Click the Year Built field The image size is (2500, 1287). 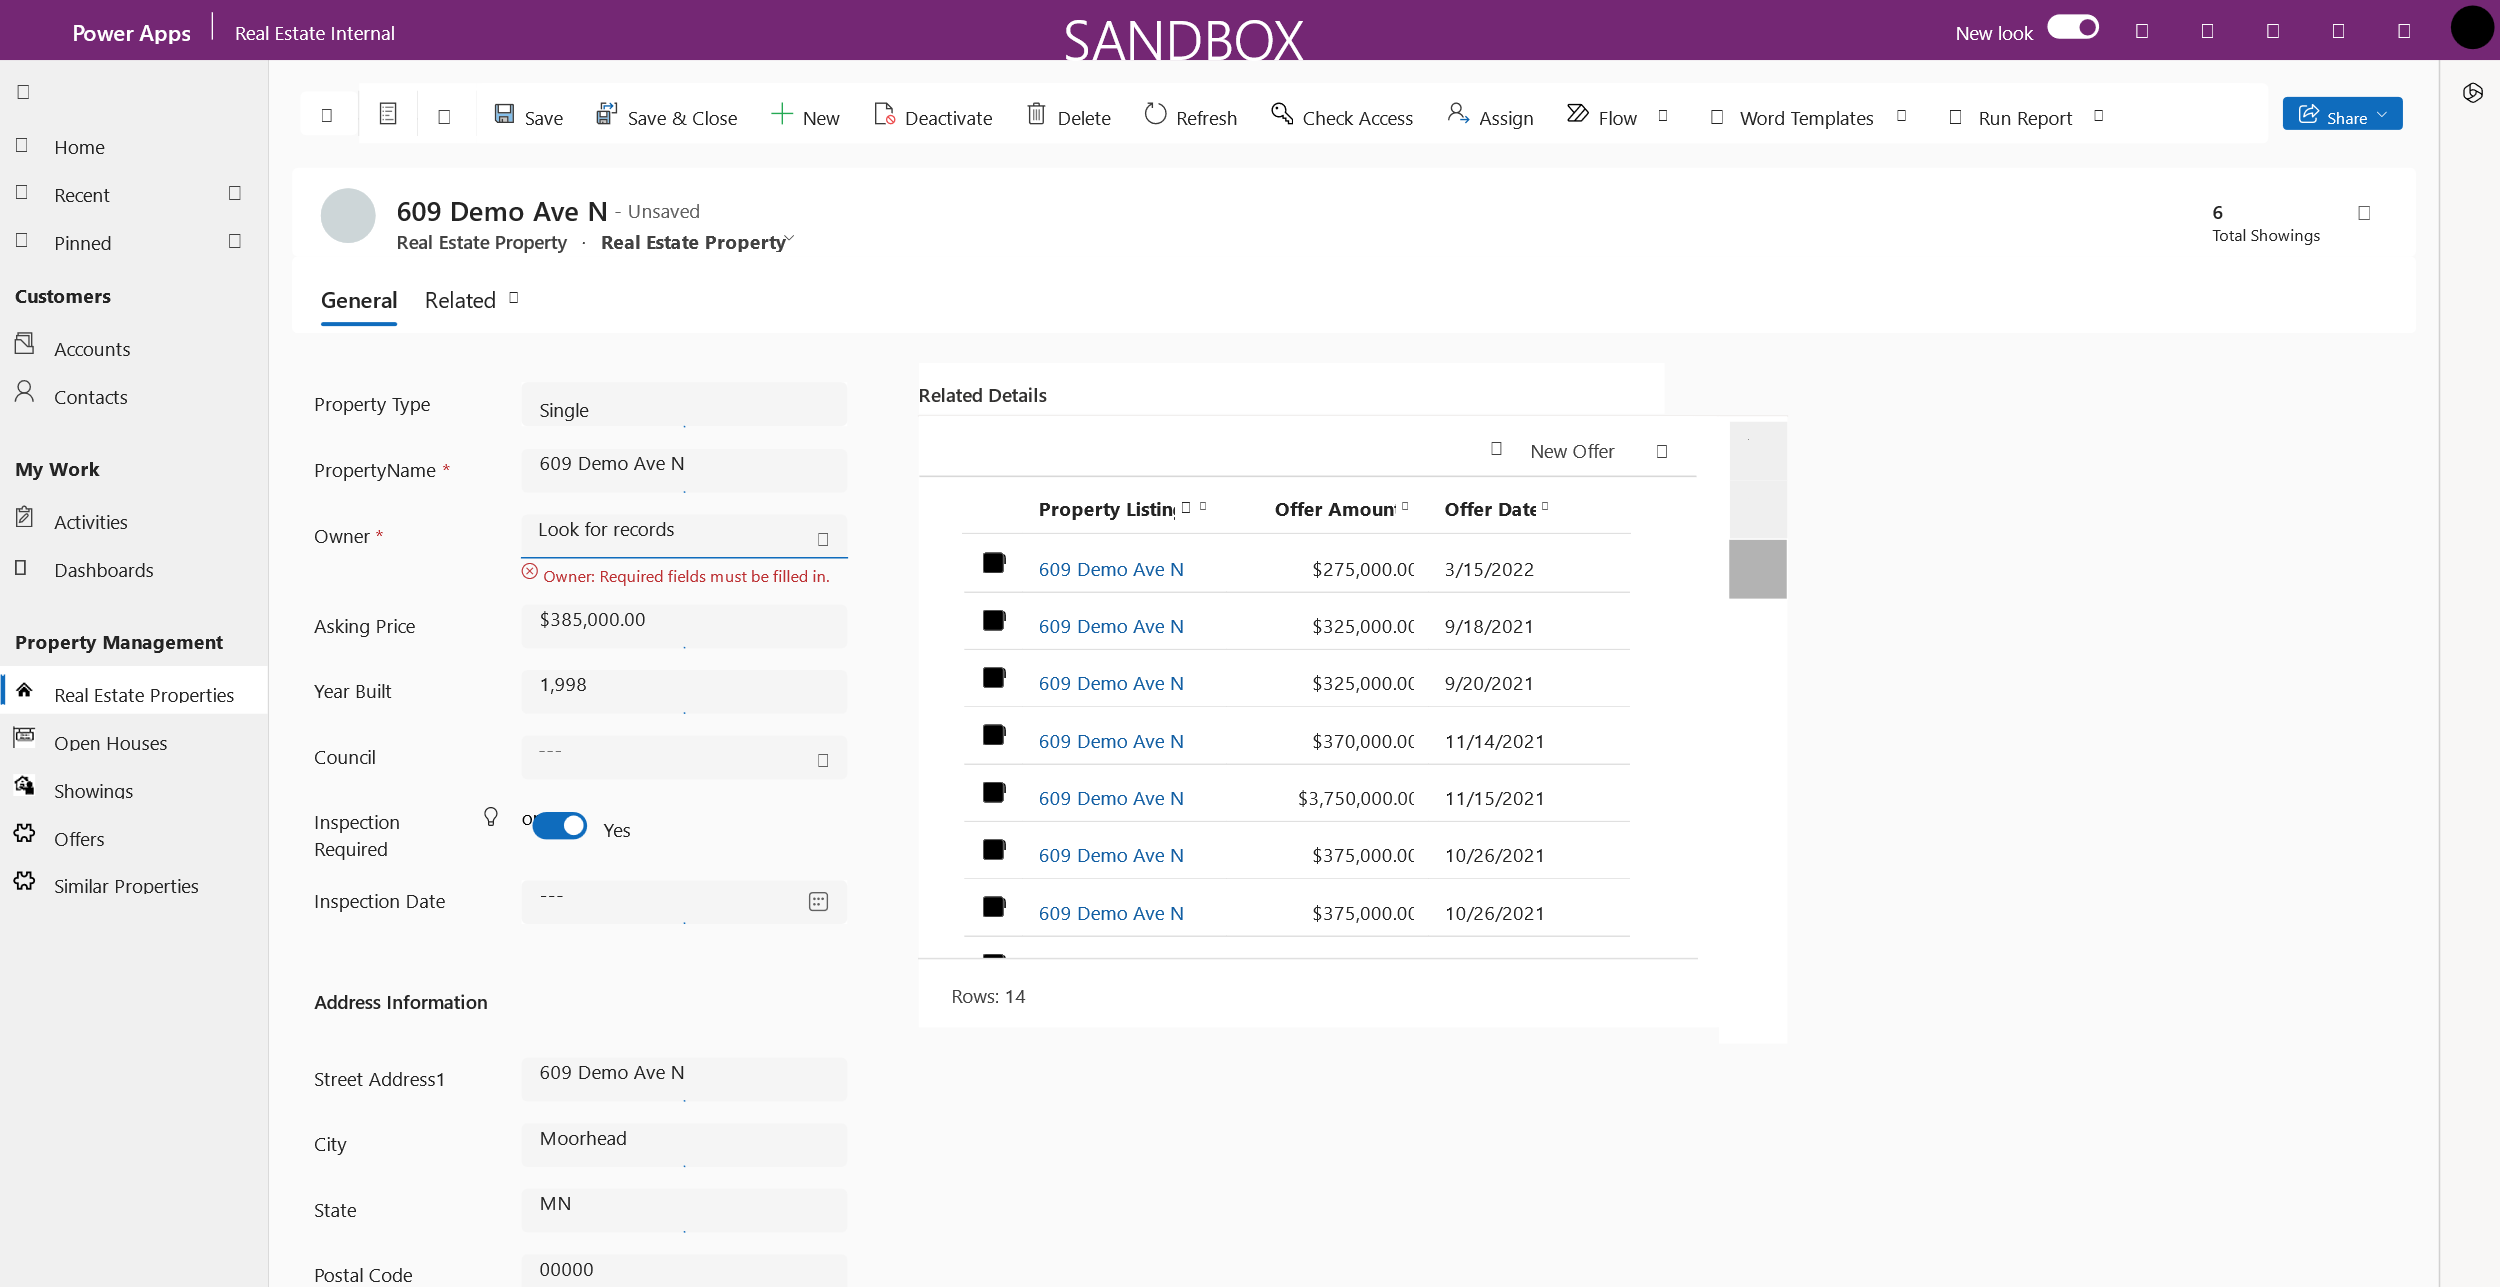click(x=684, y=691)
